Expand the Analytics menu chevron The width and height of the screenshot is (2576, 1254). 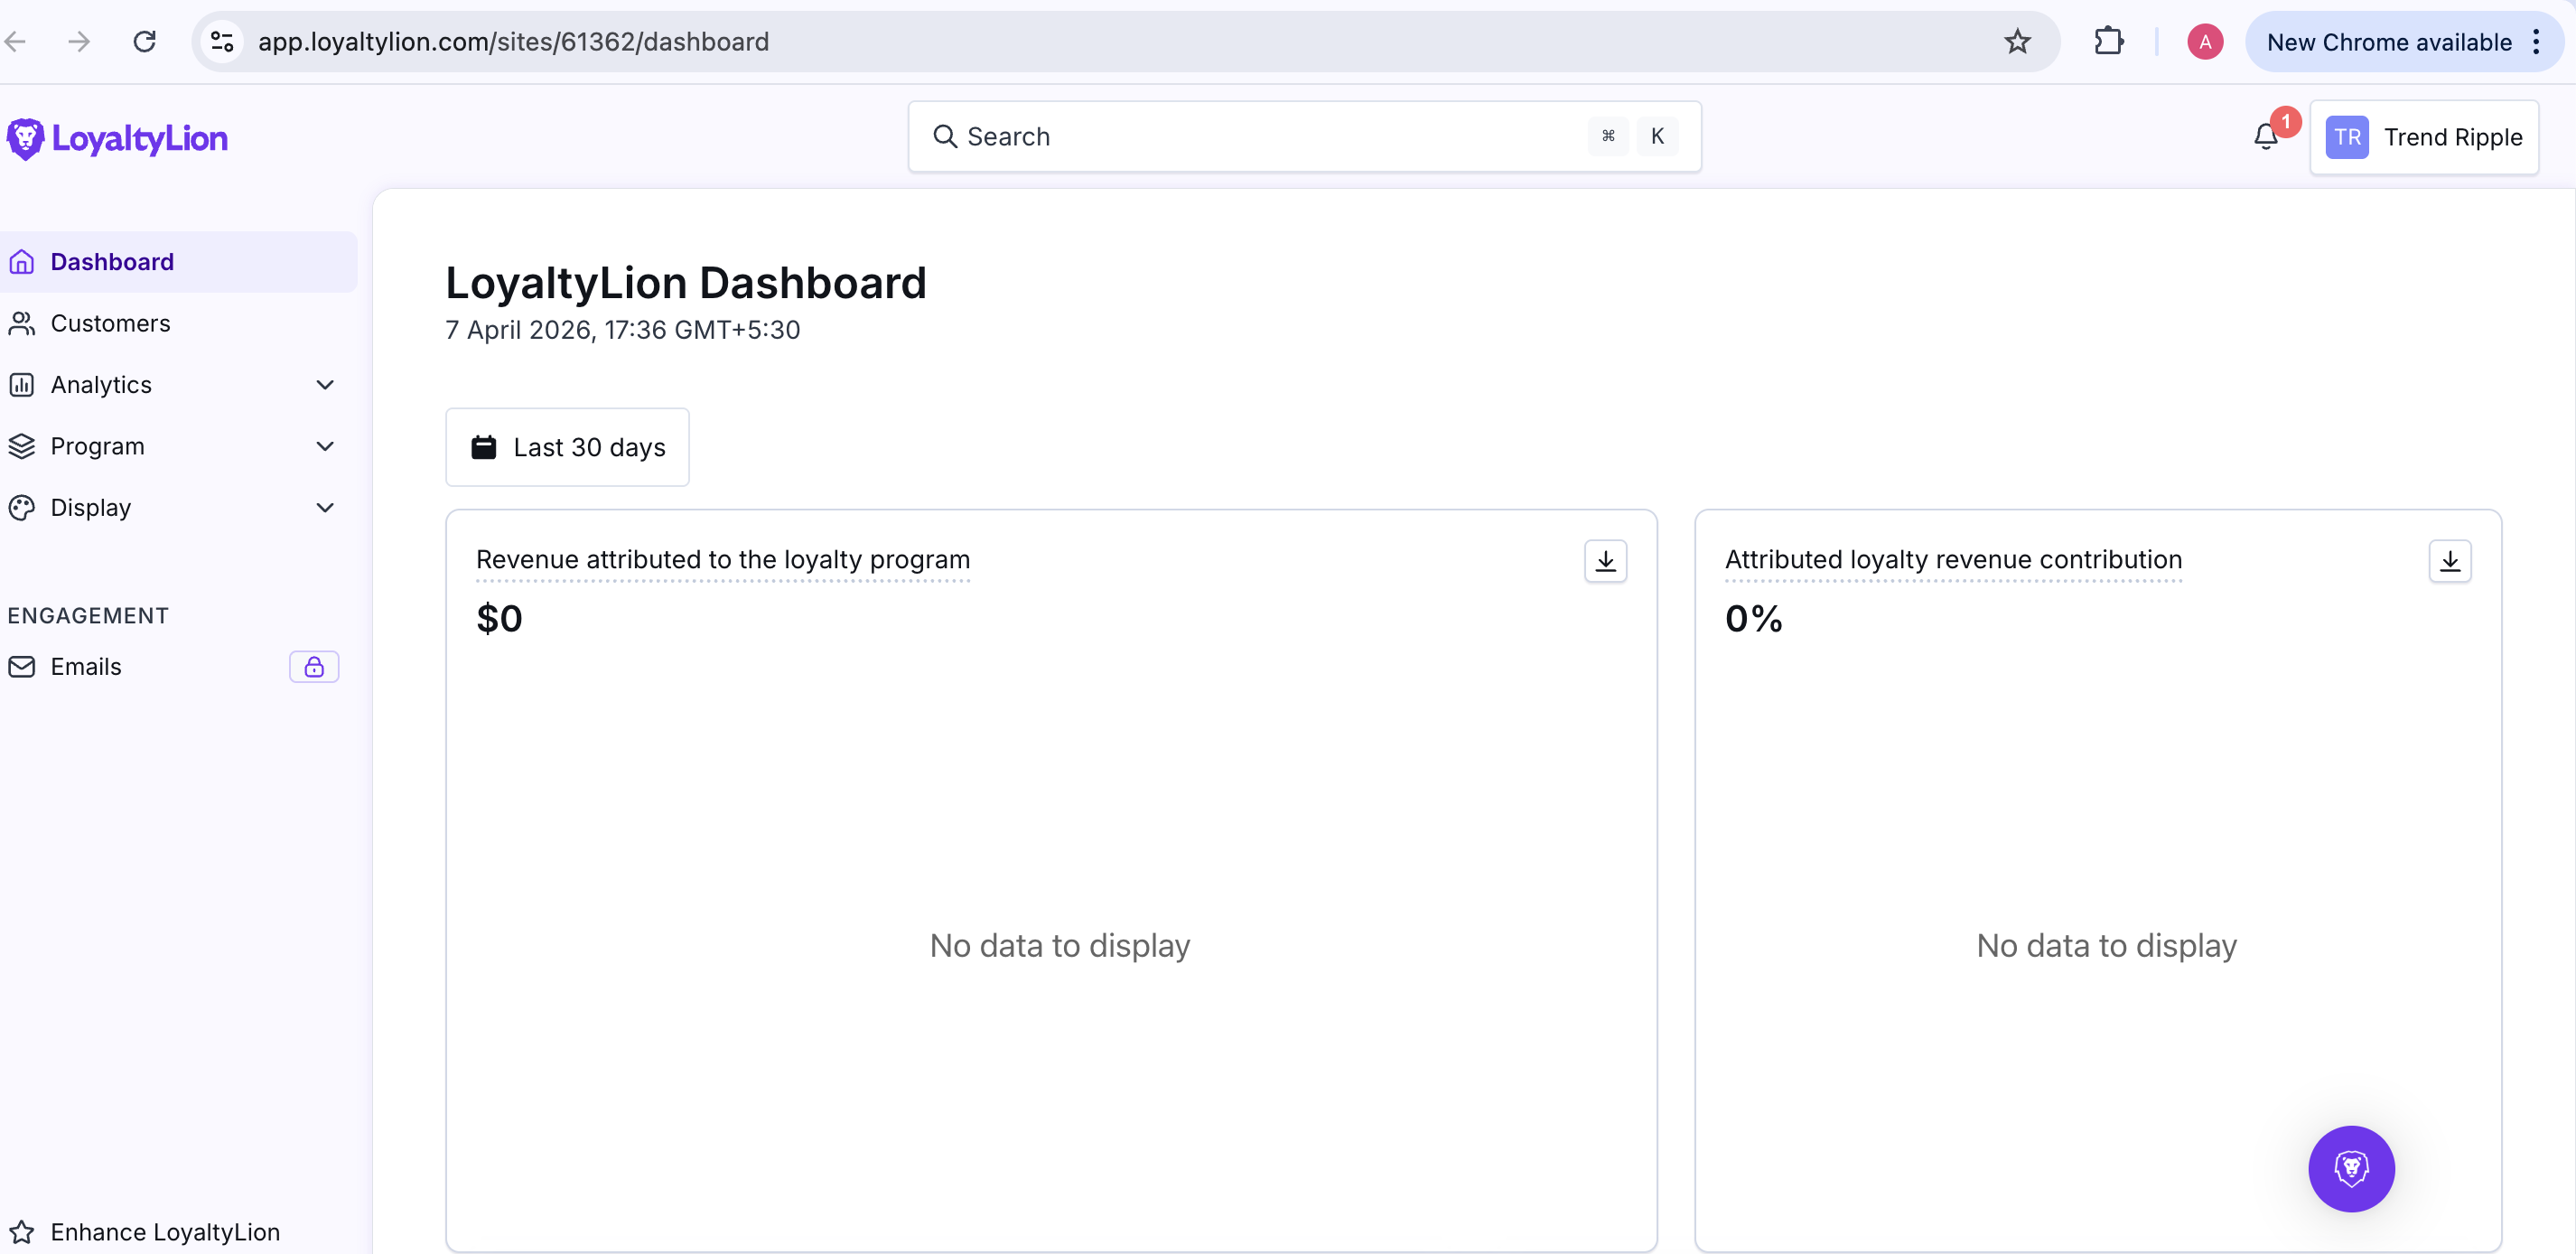[x=325, y=385]
